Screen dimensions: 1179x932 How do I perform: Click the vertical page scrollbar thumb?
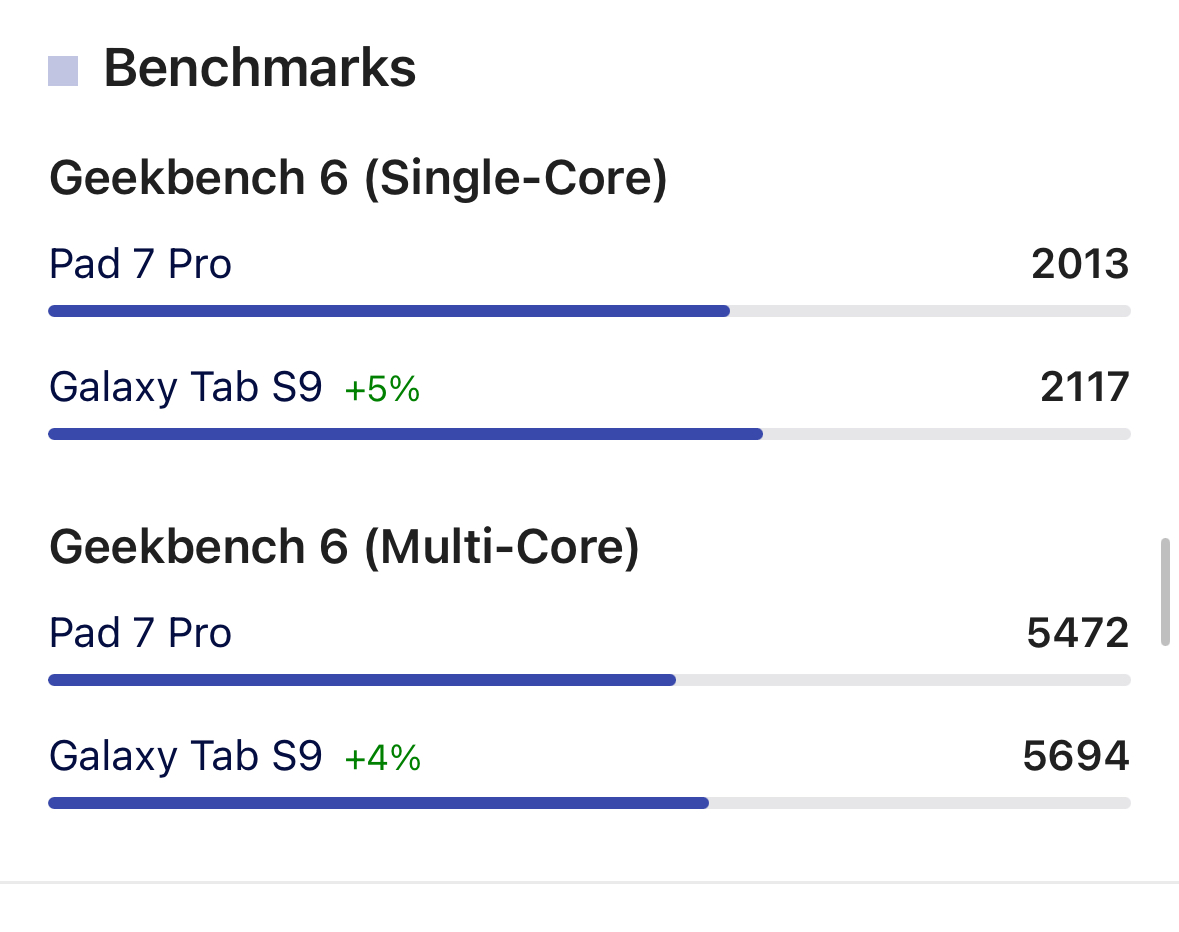[1165, 592]
